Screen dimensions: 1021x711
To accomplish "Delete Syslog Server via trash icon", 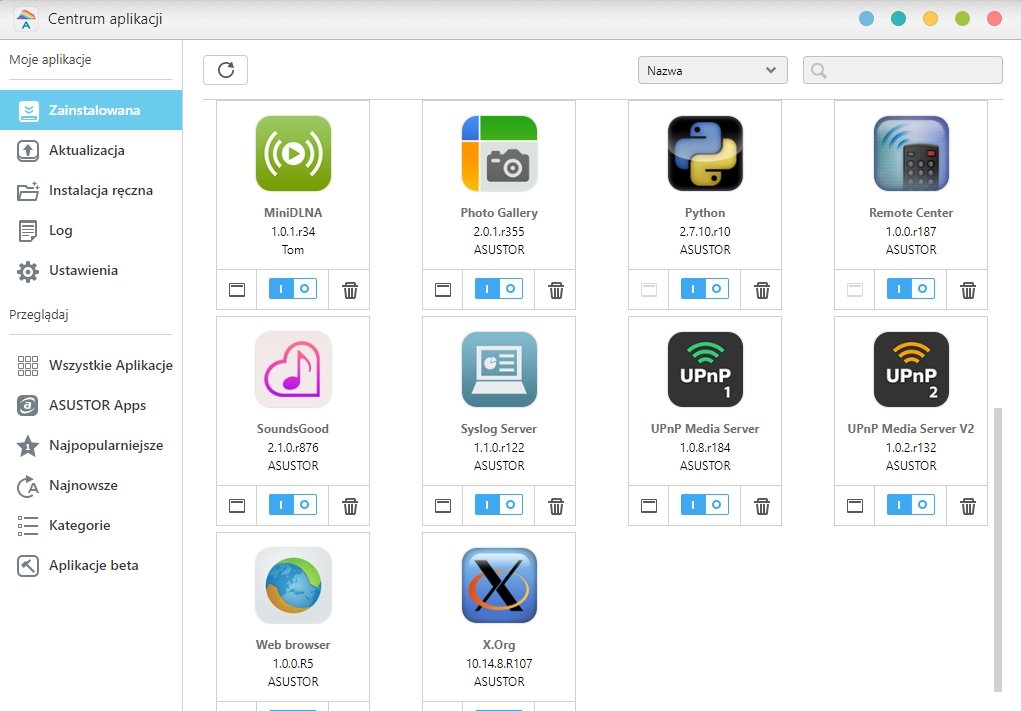I will pyautogui.click(x=555, y=506).
